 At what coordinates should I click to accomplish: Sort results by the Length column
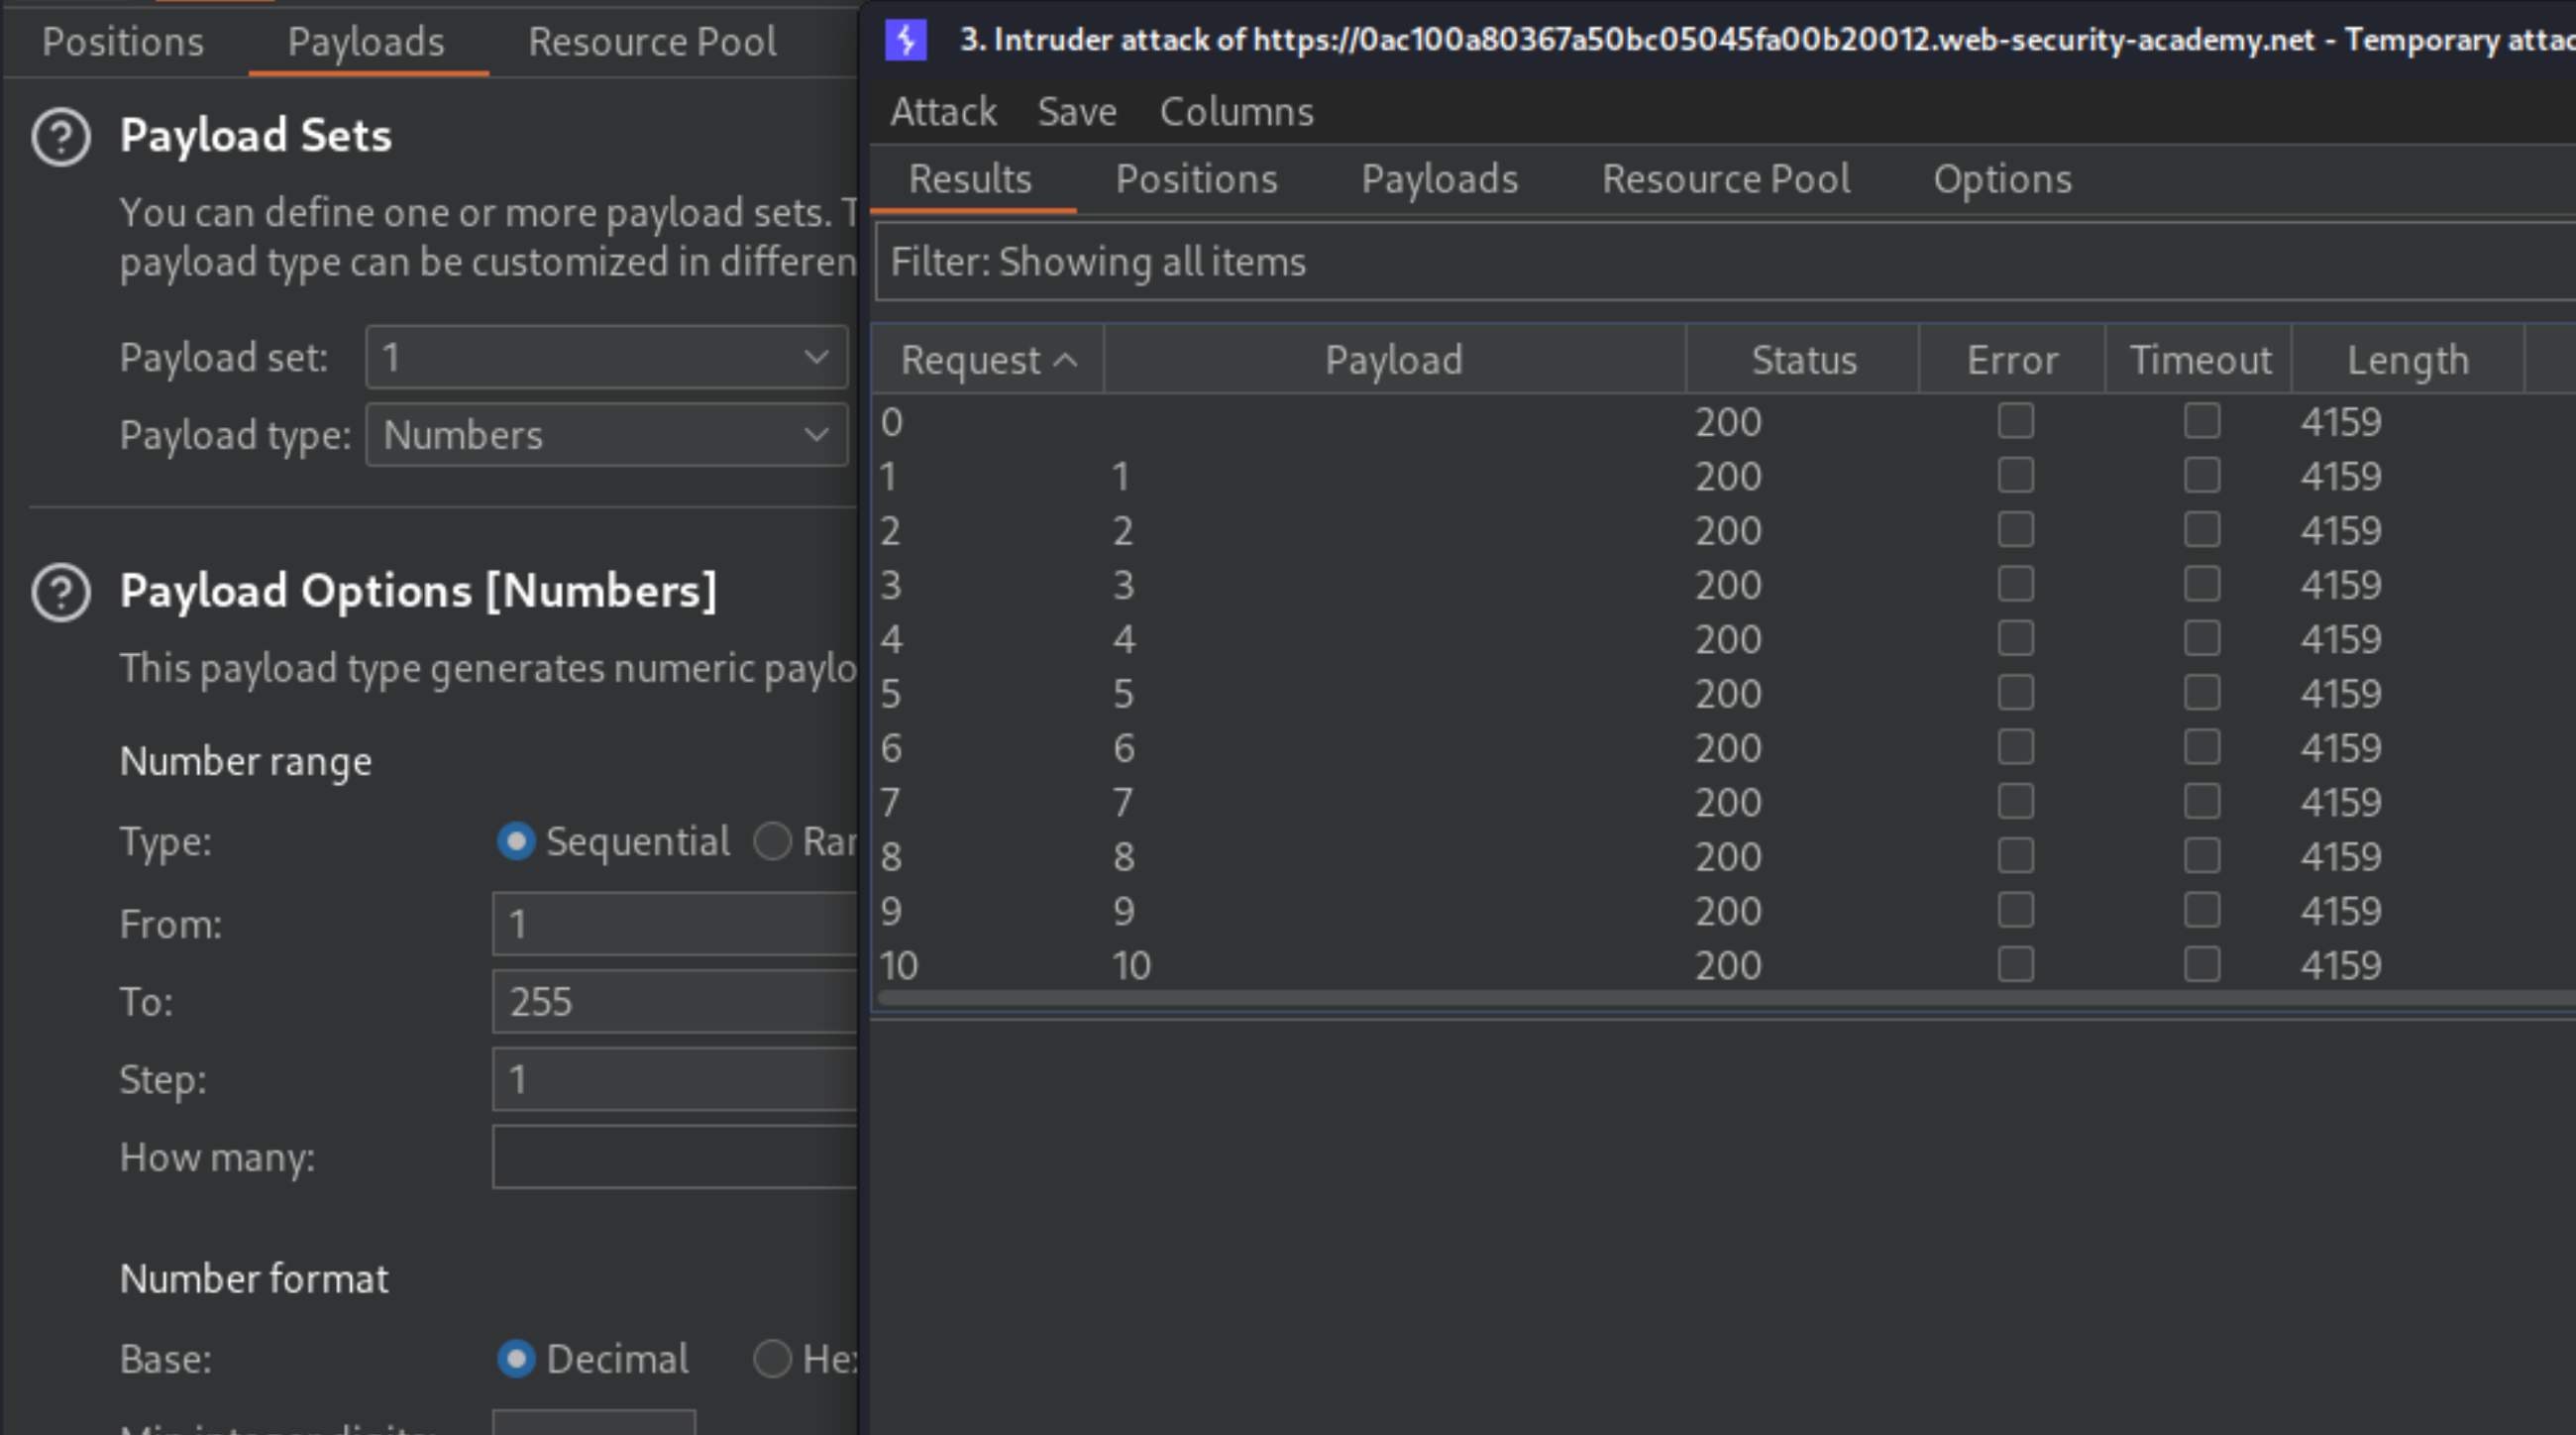[x=2407, y=360]
